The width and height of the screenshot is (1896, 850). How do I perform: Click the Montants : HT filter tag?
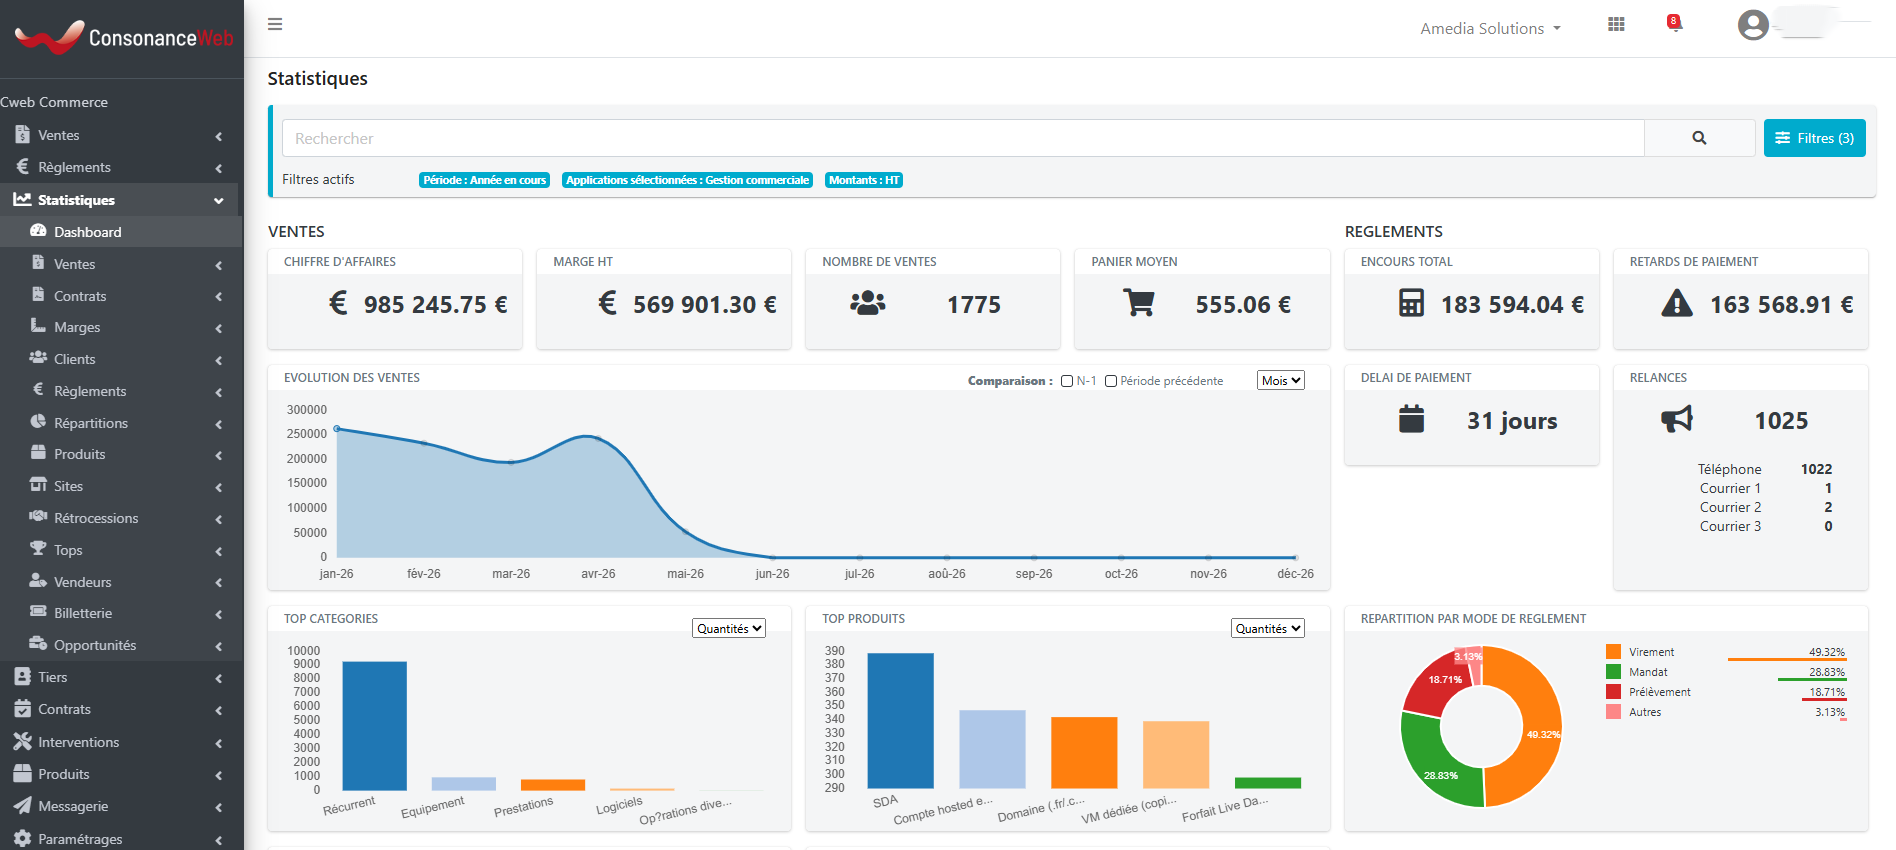click(x=864, y=180)
